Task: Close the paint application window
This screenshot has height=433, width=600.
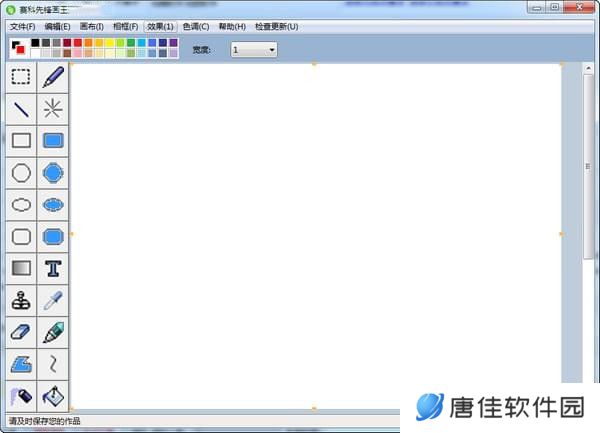Action: point(579,7)
